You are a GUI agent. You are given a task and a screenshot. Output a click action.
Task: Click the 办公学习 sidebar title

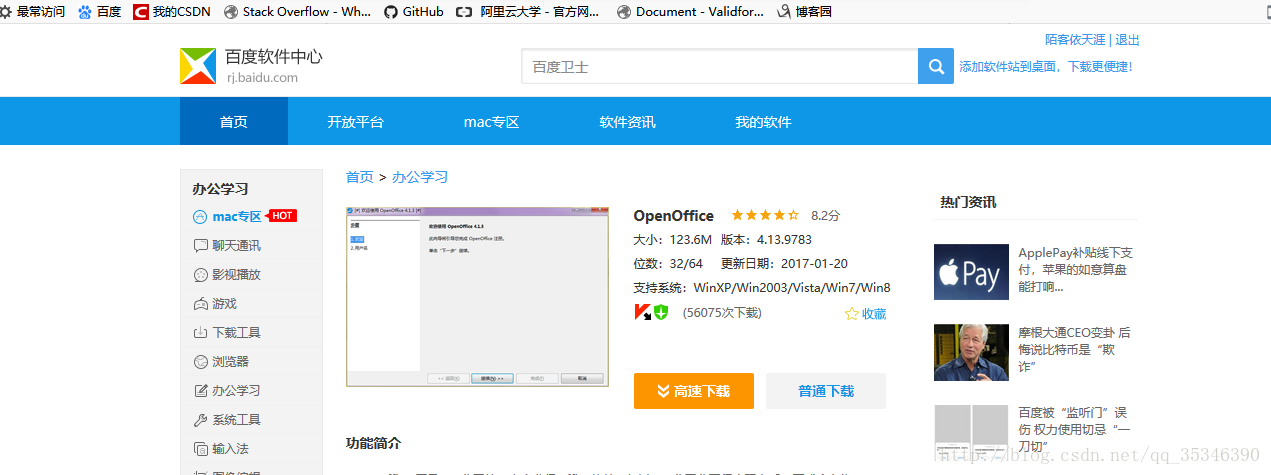220,188
